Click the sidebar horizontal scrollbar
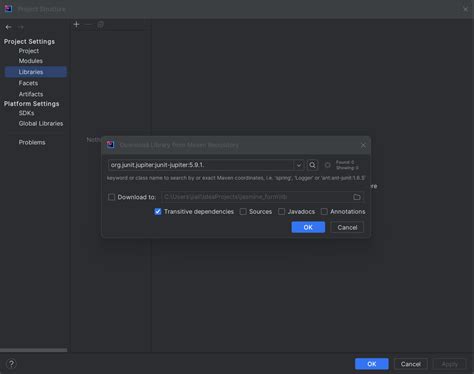Screen dimensions: 474x374 point(34,350)
